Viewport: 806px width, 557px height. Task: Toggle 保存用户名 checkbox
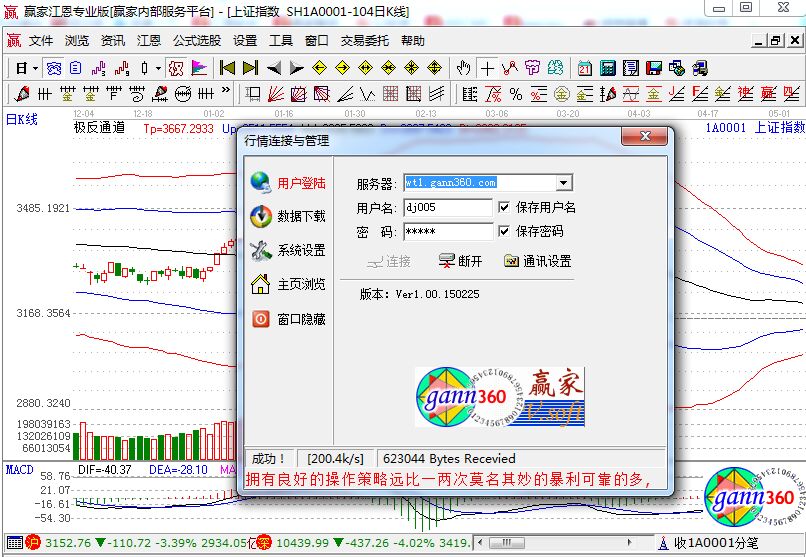[504, 207]
